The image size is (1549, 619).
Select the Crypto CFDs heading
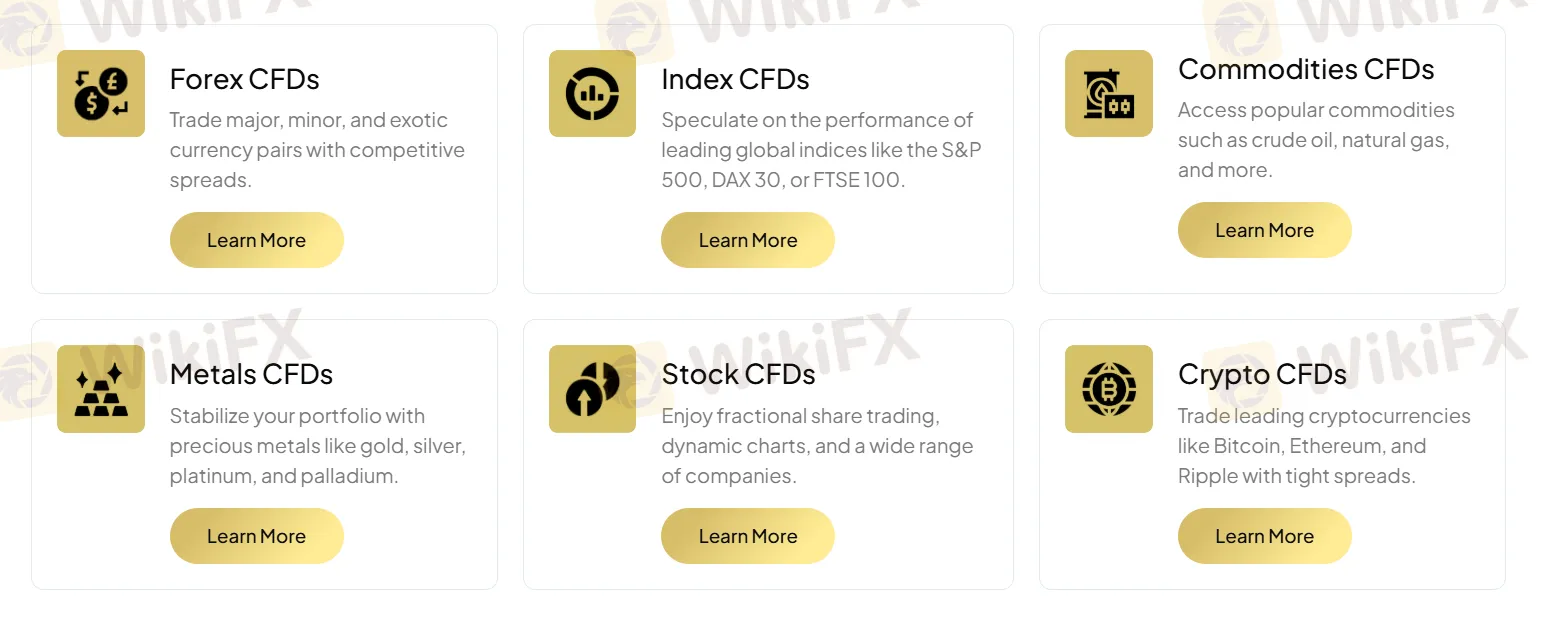click(1262, 374)
